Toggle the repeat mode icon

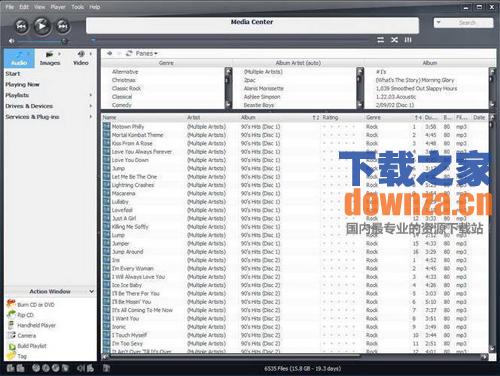(x=380, y=40)
